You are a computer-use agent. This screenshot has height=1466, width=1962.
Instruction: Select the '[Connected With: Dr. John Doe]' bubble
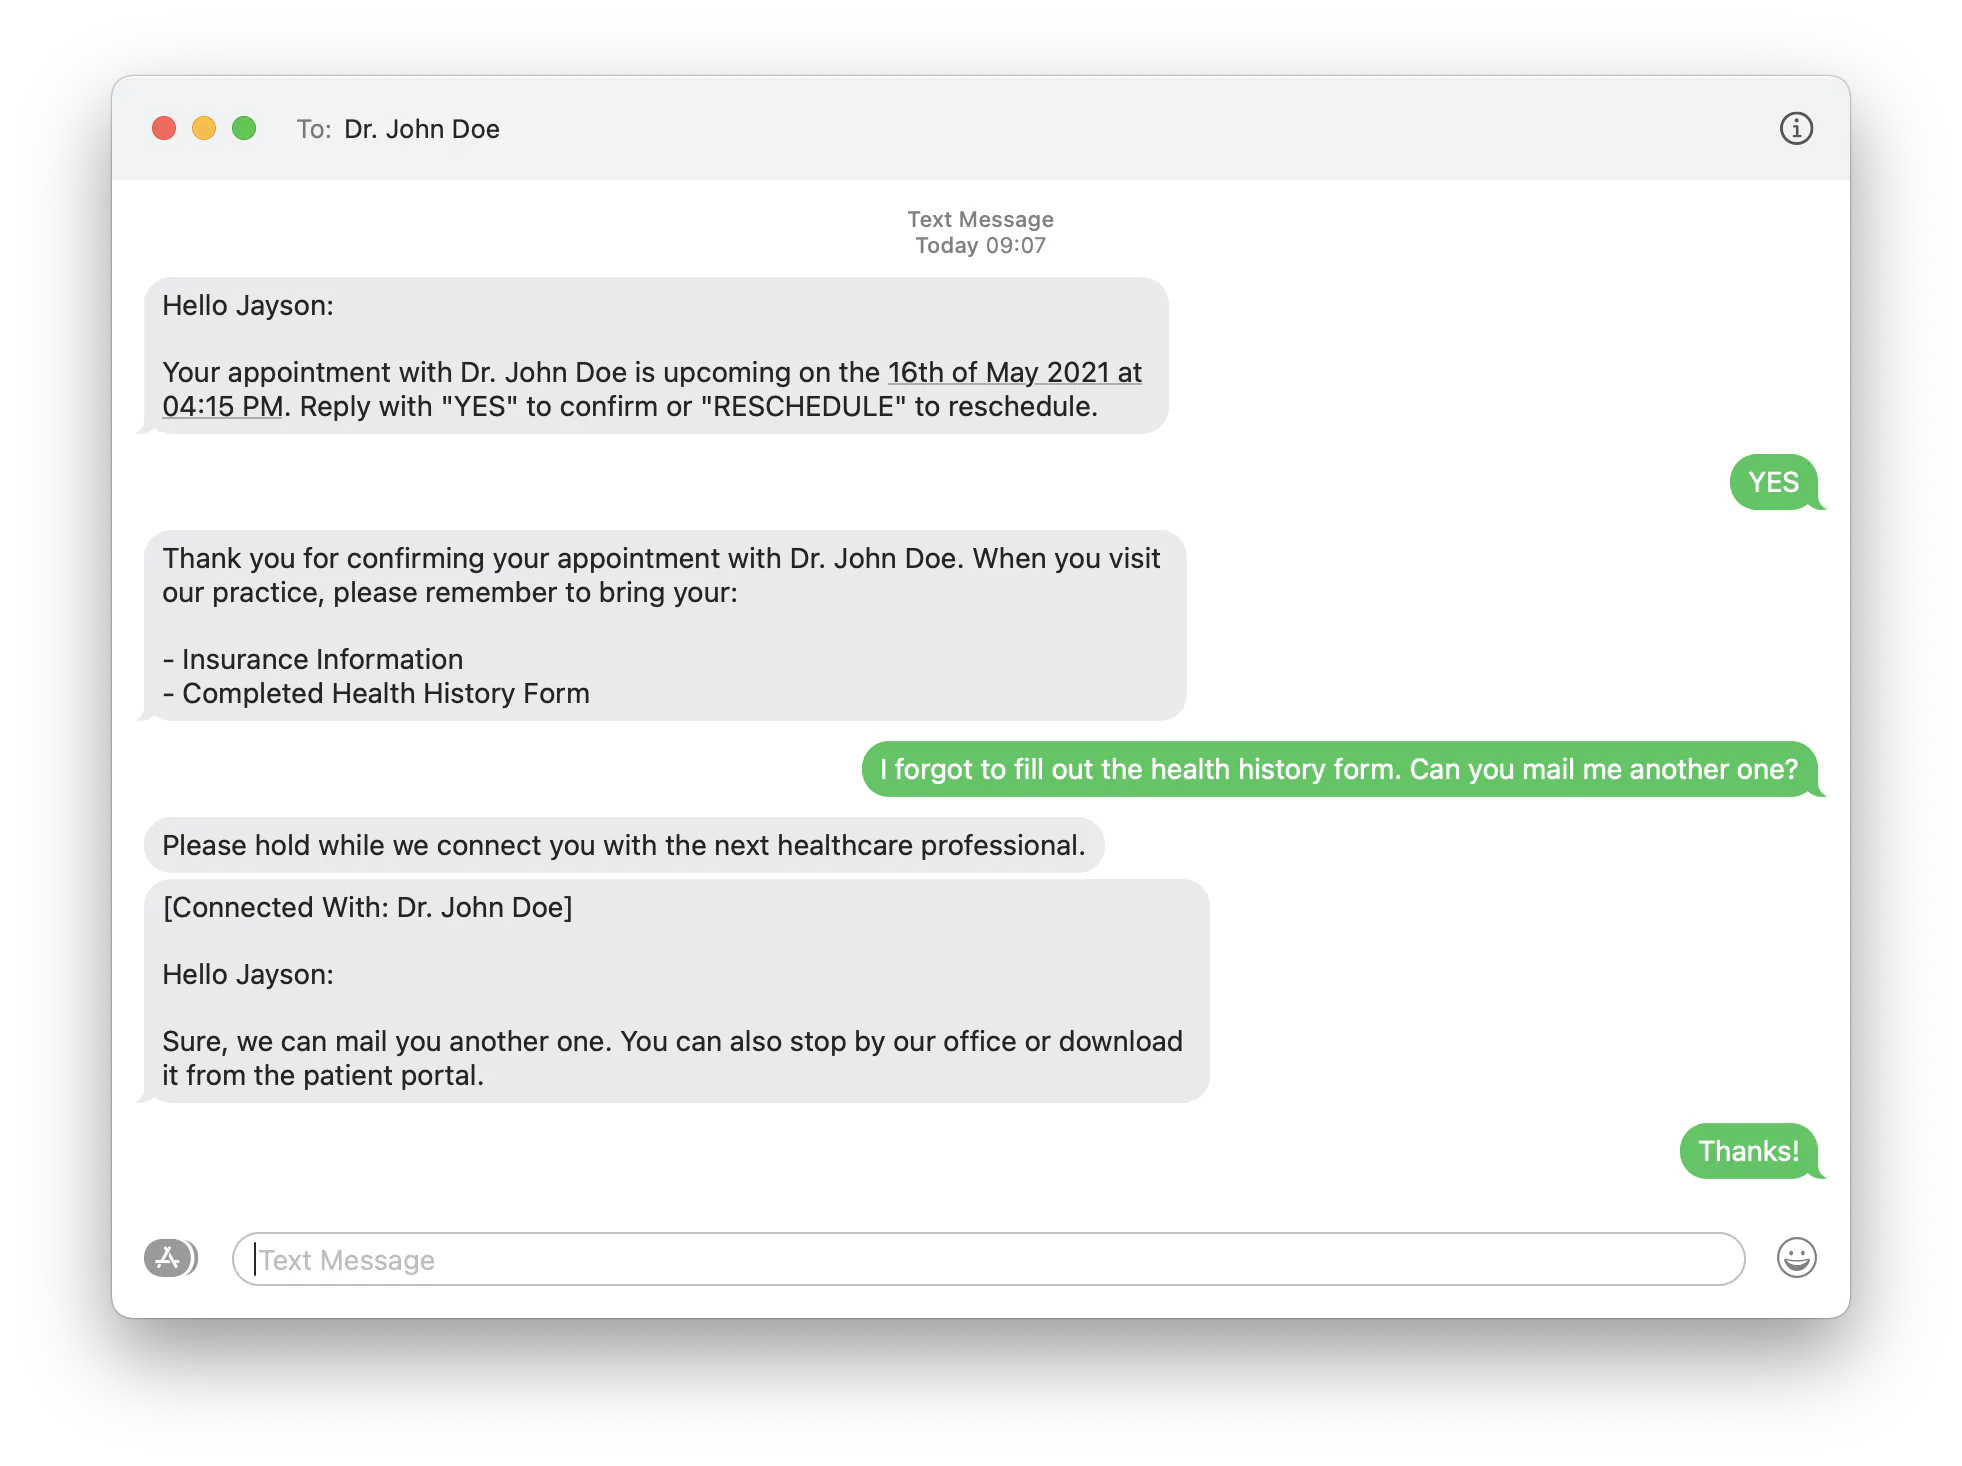[x=367, y=906]
